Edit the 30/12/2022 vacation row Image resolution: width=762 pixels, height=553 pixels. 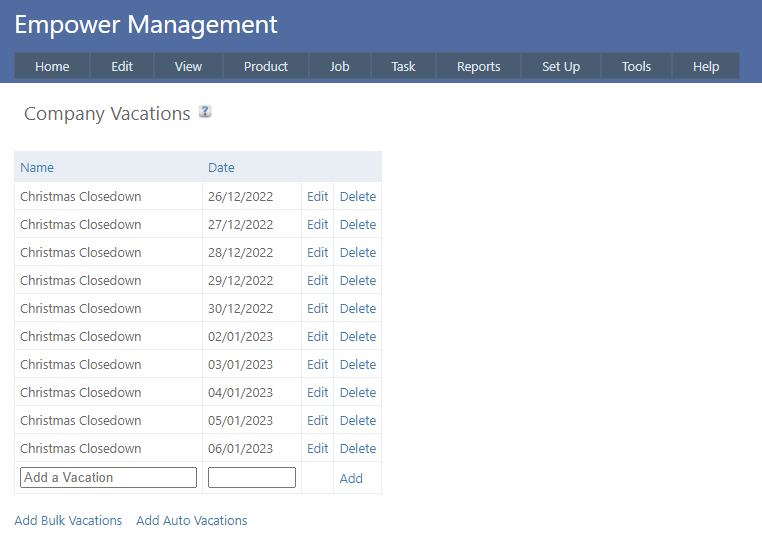click(x=317, y=309)
